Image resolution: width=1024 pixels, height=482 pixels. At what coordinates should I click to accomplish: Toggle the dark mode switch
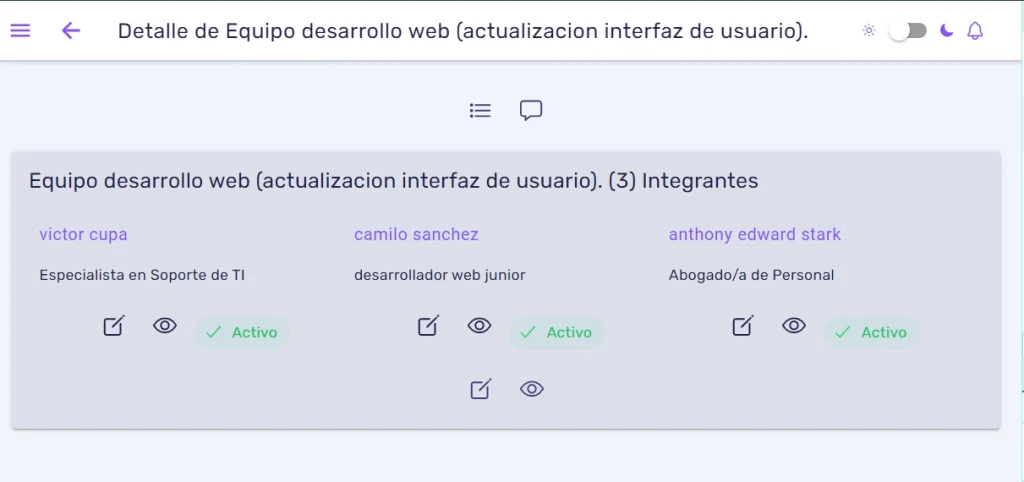tap(908, 31)
